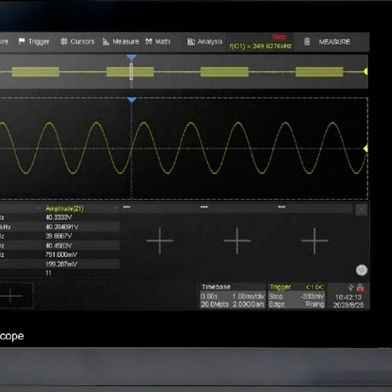Close the measurement panel with X
Viewport: 392px width, 392px height.
(x=361, y=210)
